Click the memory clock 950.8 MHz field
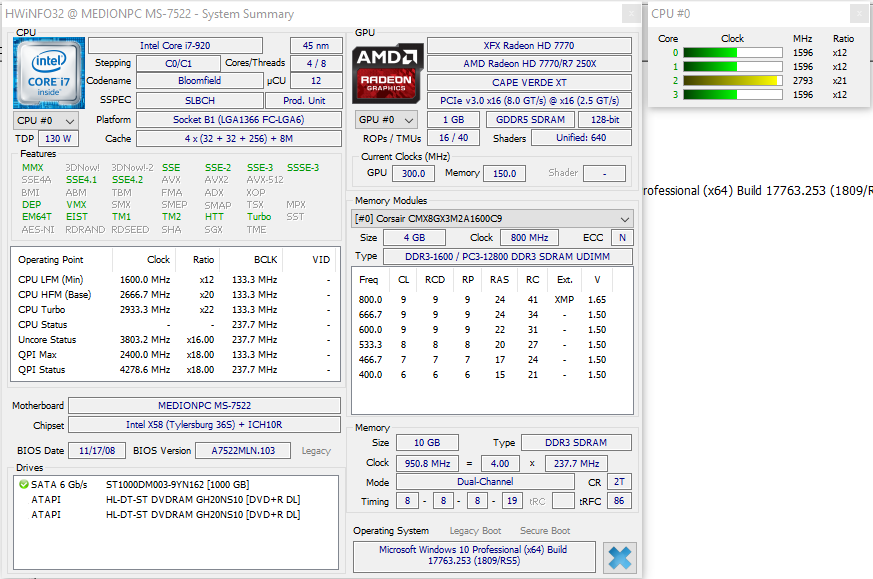Screen dimensions: 873x579 (x=427, y=463)
